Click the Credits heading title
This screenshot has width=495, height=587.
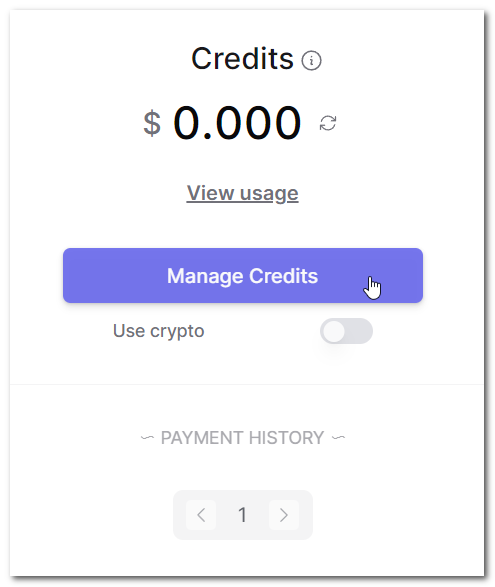(x=242, y=59)
